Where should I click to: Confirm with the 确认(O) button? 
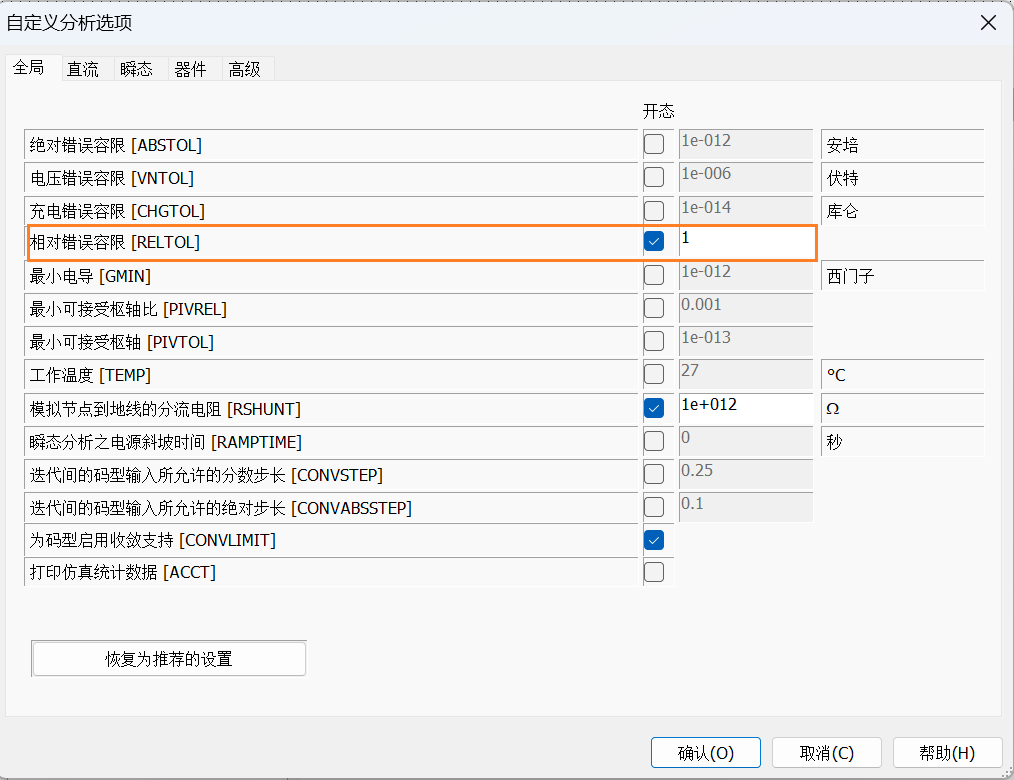[706, 753]
